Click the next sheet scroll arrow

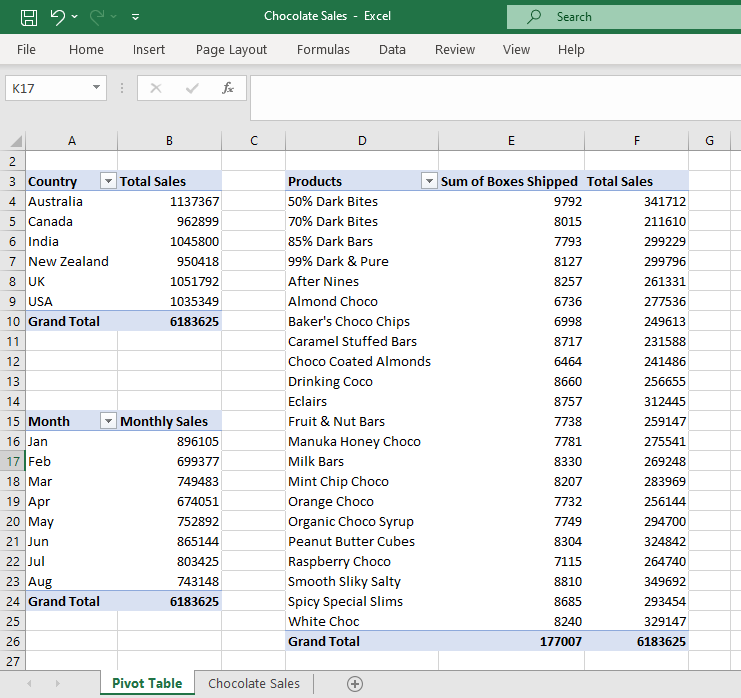coord(58,683)
